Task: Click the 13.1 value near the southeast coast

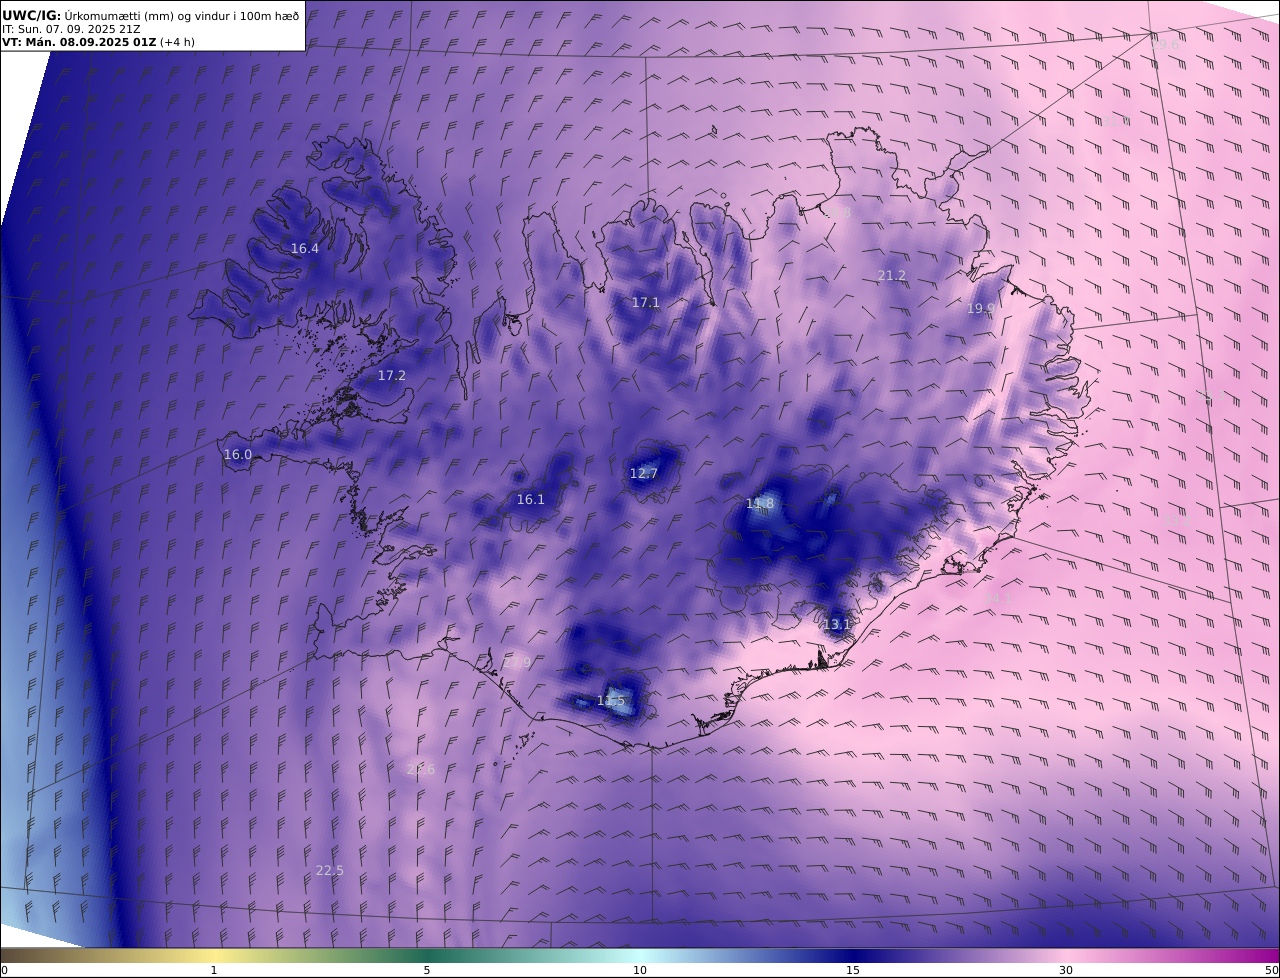Action: click(x=836, y=624)
